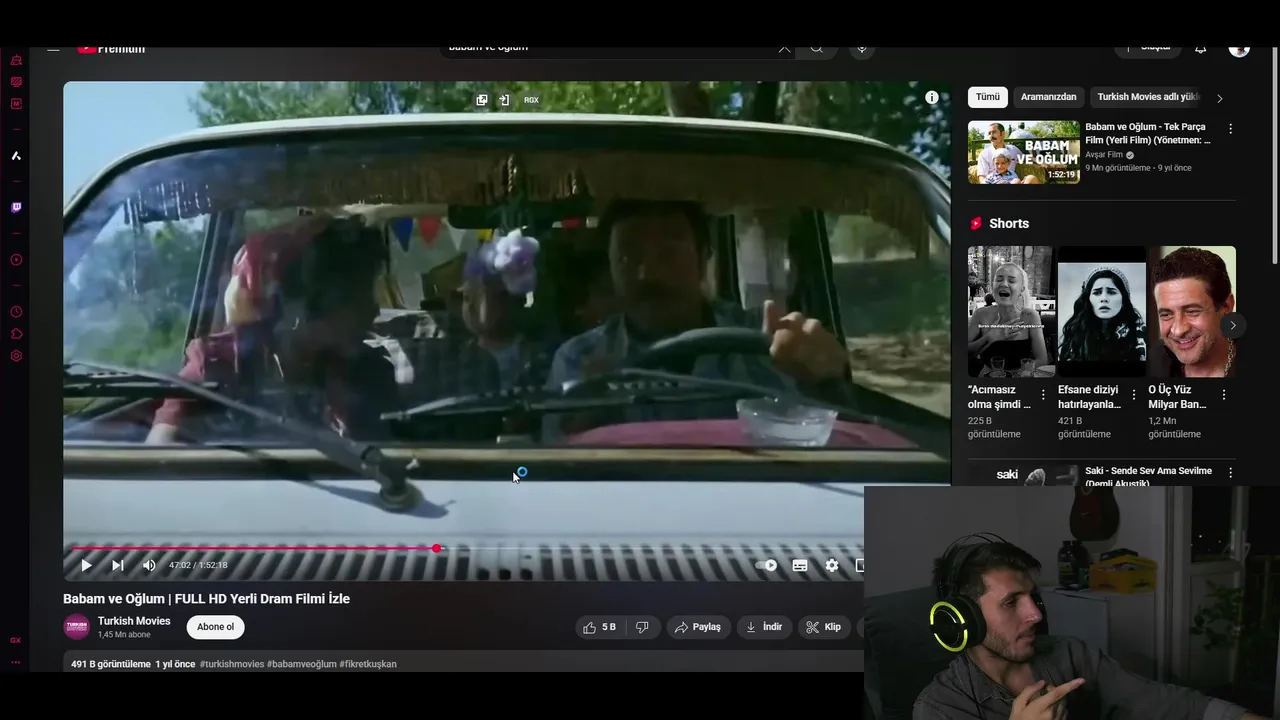Open the Efsane diziyi hatırlayanla... short thumbnail
Viewport: 1280px width, 720px height.
tap(1101, 311)
